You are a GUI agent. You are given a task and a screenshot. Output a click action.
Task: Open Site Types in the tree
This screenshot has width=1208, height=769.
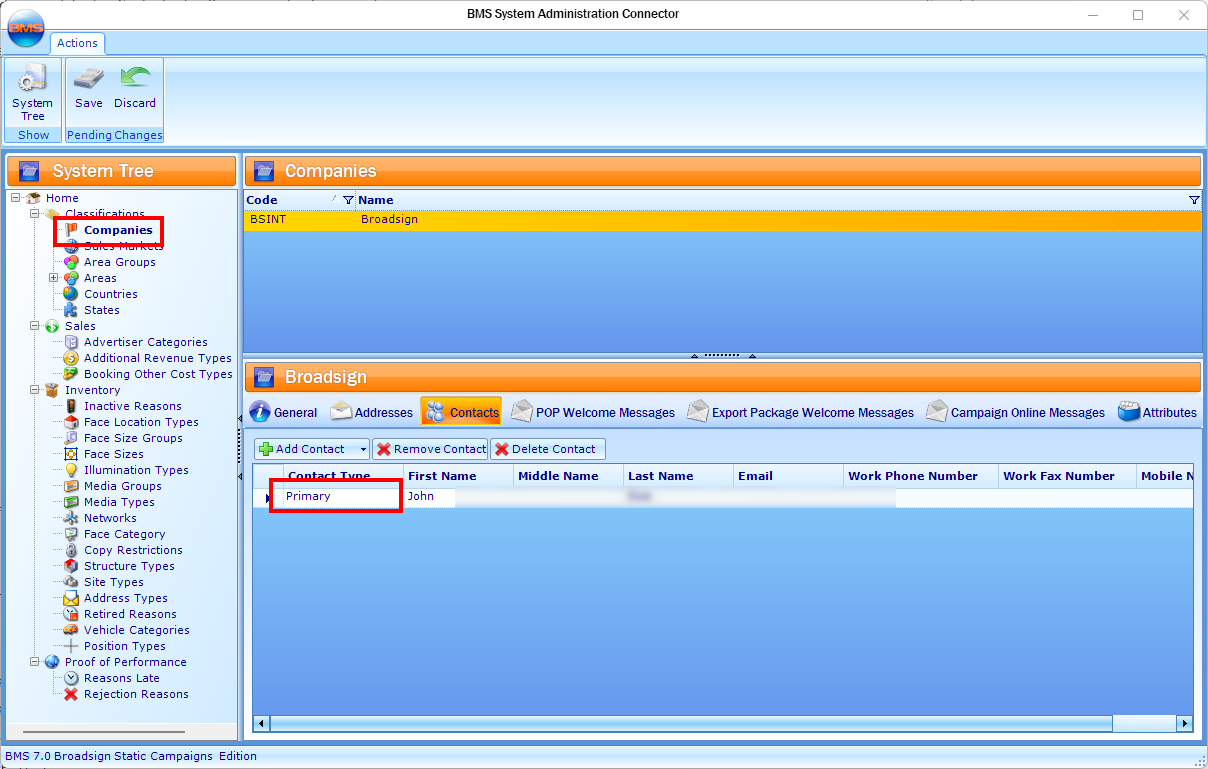coord(114,582)
